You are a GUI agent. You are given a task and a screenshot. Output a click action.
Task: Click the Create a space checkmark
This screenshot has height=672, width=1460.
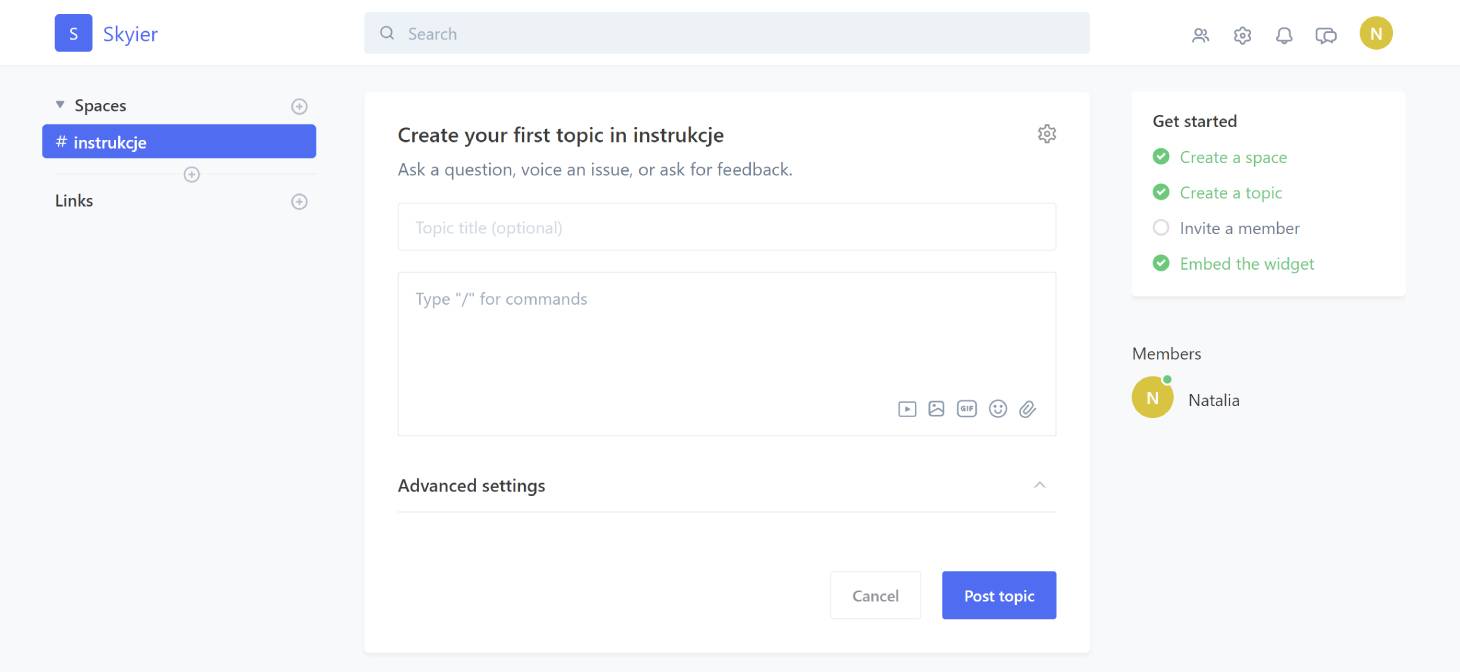(x=1160, y=157)
